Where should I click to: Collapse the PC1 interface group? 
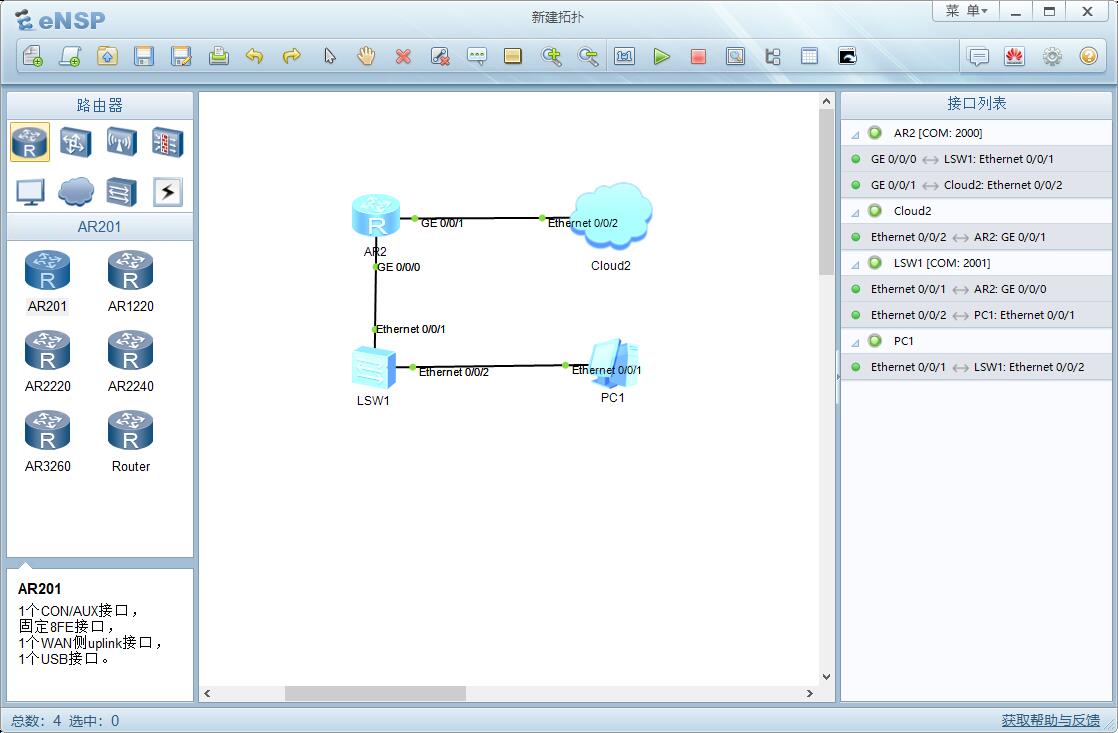point(856,342)
